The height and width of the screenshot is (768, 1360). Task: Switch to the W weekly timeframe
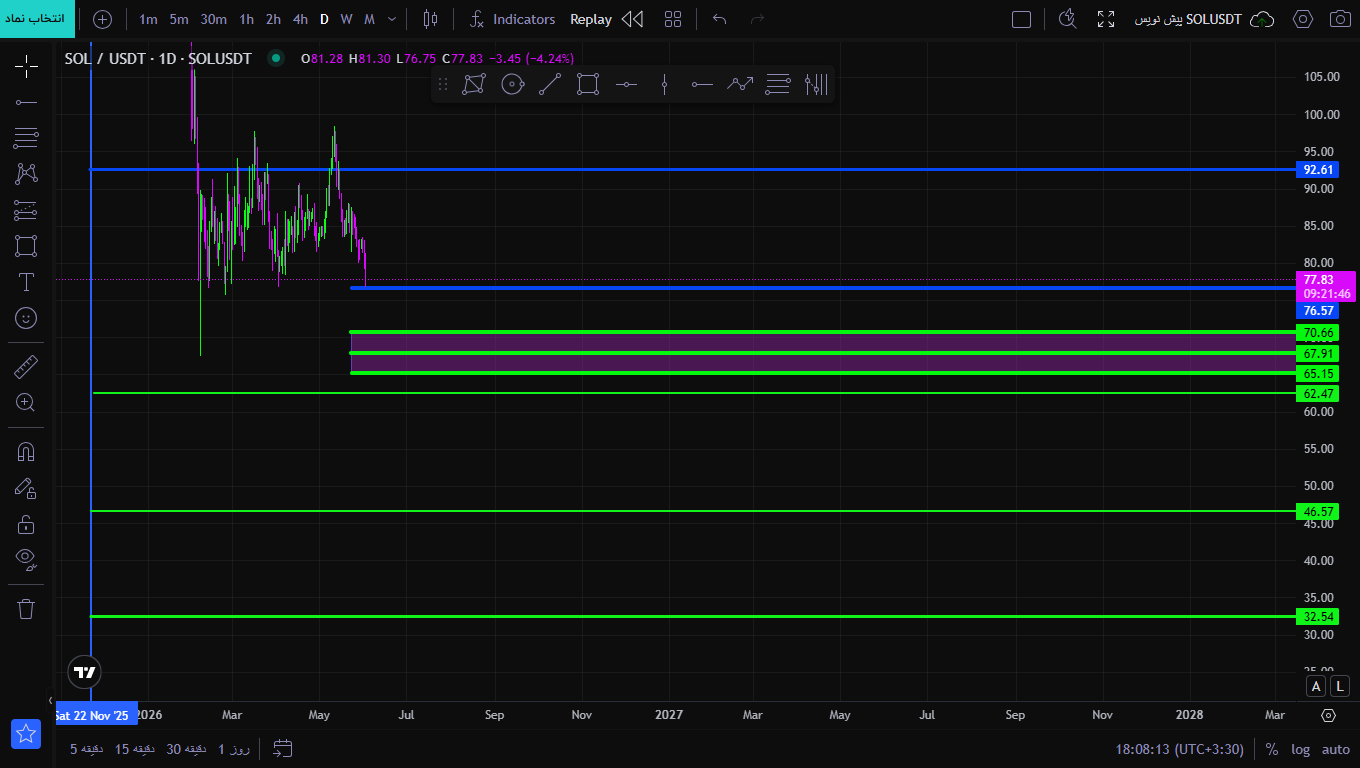point(346,19)
